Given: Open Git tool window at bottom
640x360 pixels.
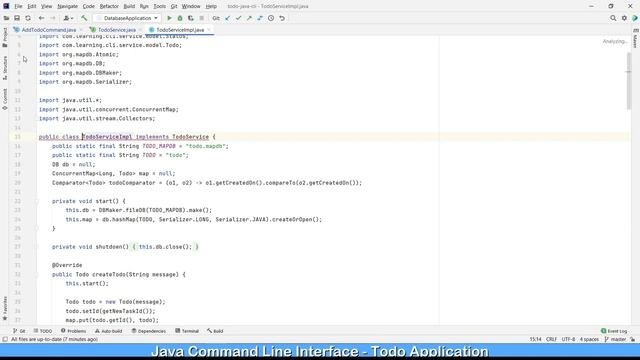Looking at the screenshot, I should coord(19,331).
